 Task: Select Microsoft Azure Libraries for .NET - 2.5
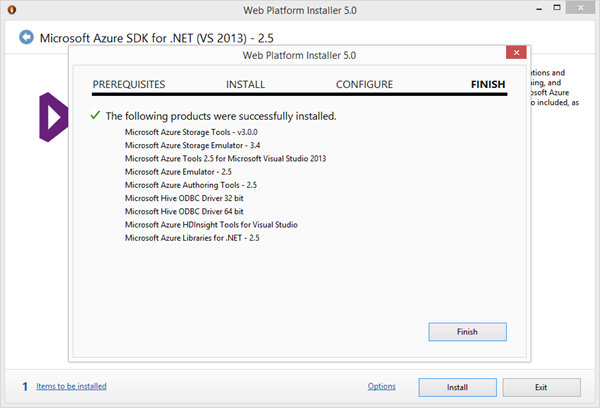tap(191, 238)
